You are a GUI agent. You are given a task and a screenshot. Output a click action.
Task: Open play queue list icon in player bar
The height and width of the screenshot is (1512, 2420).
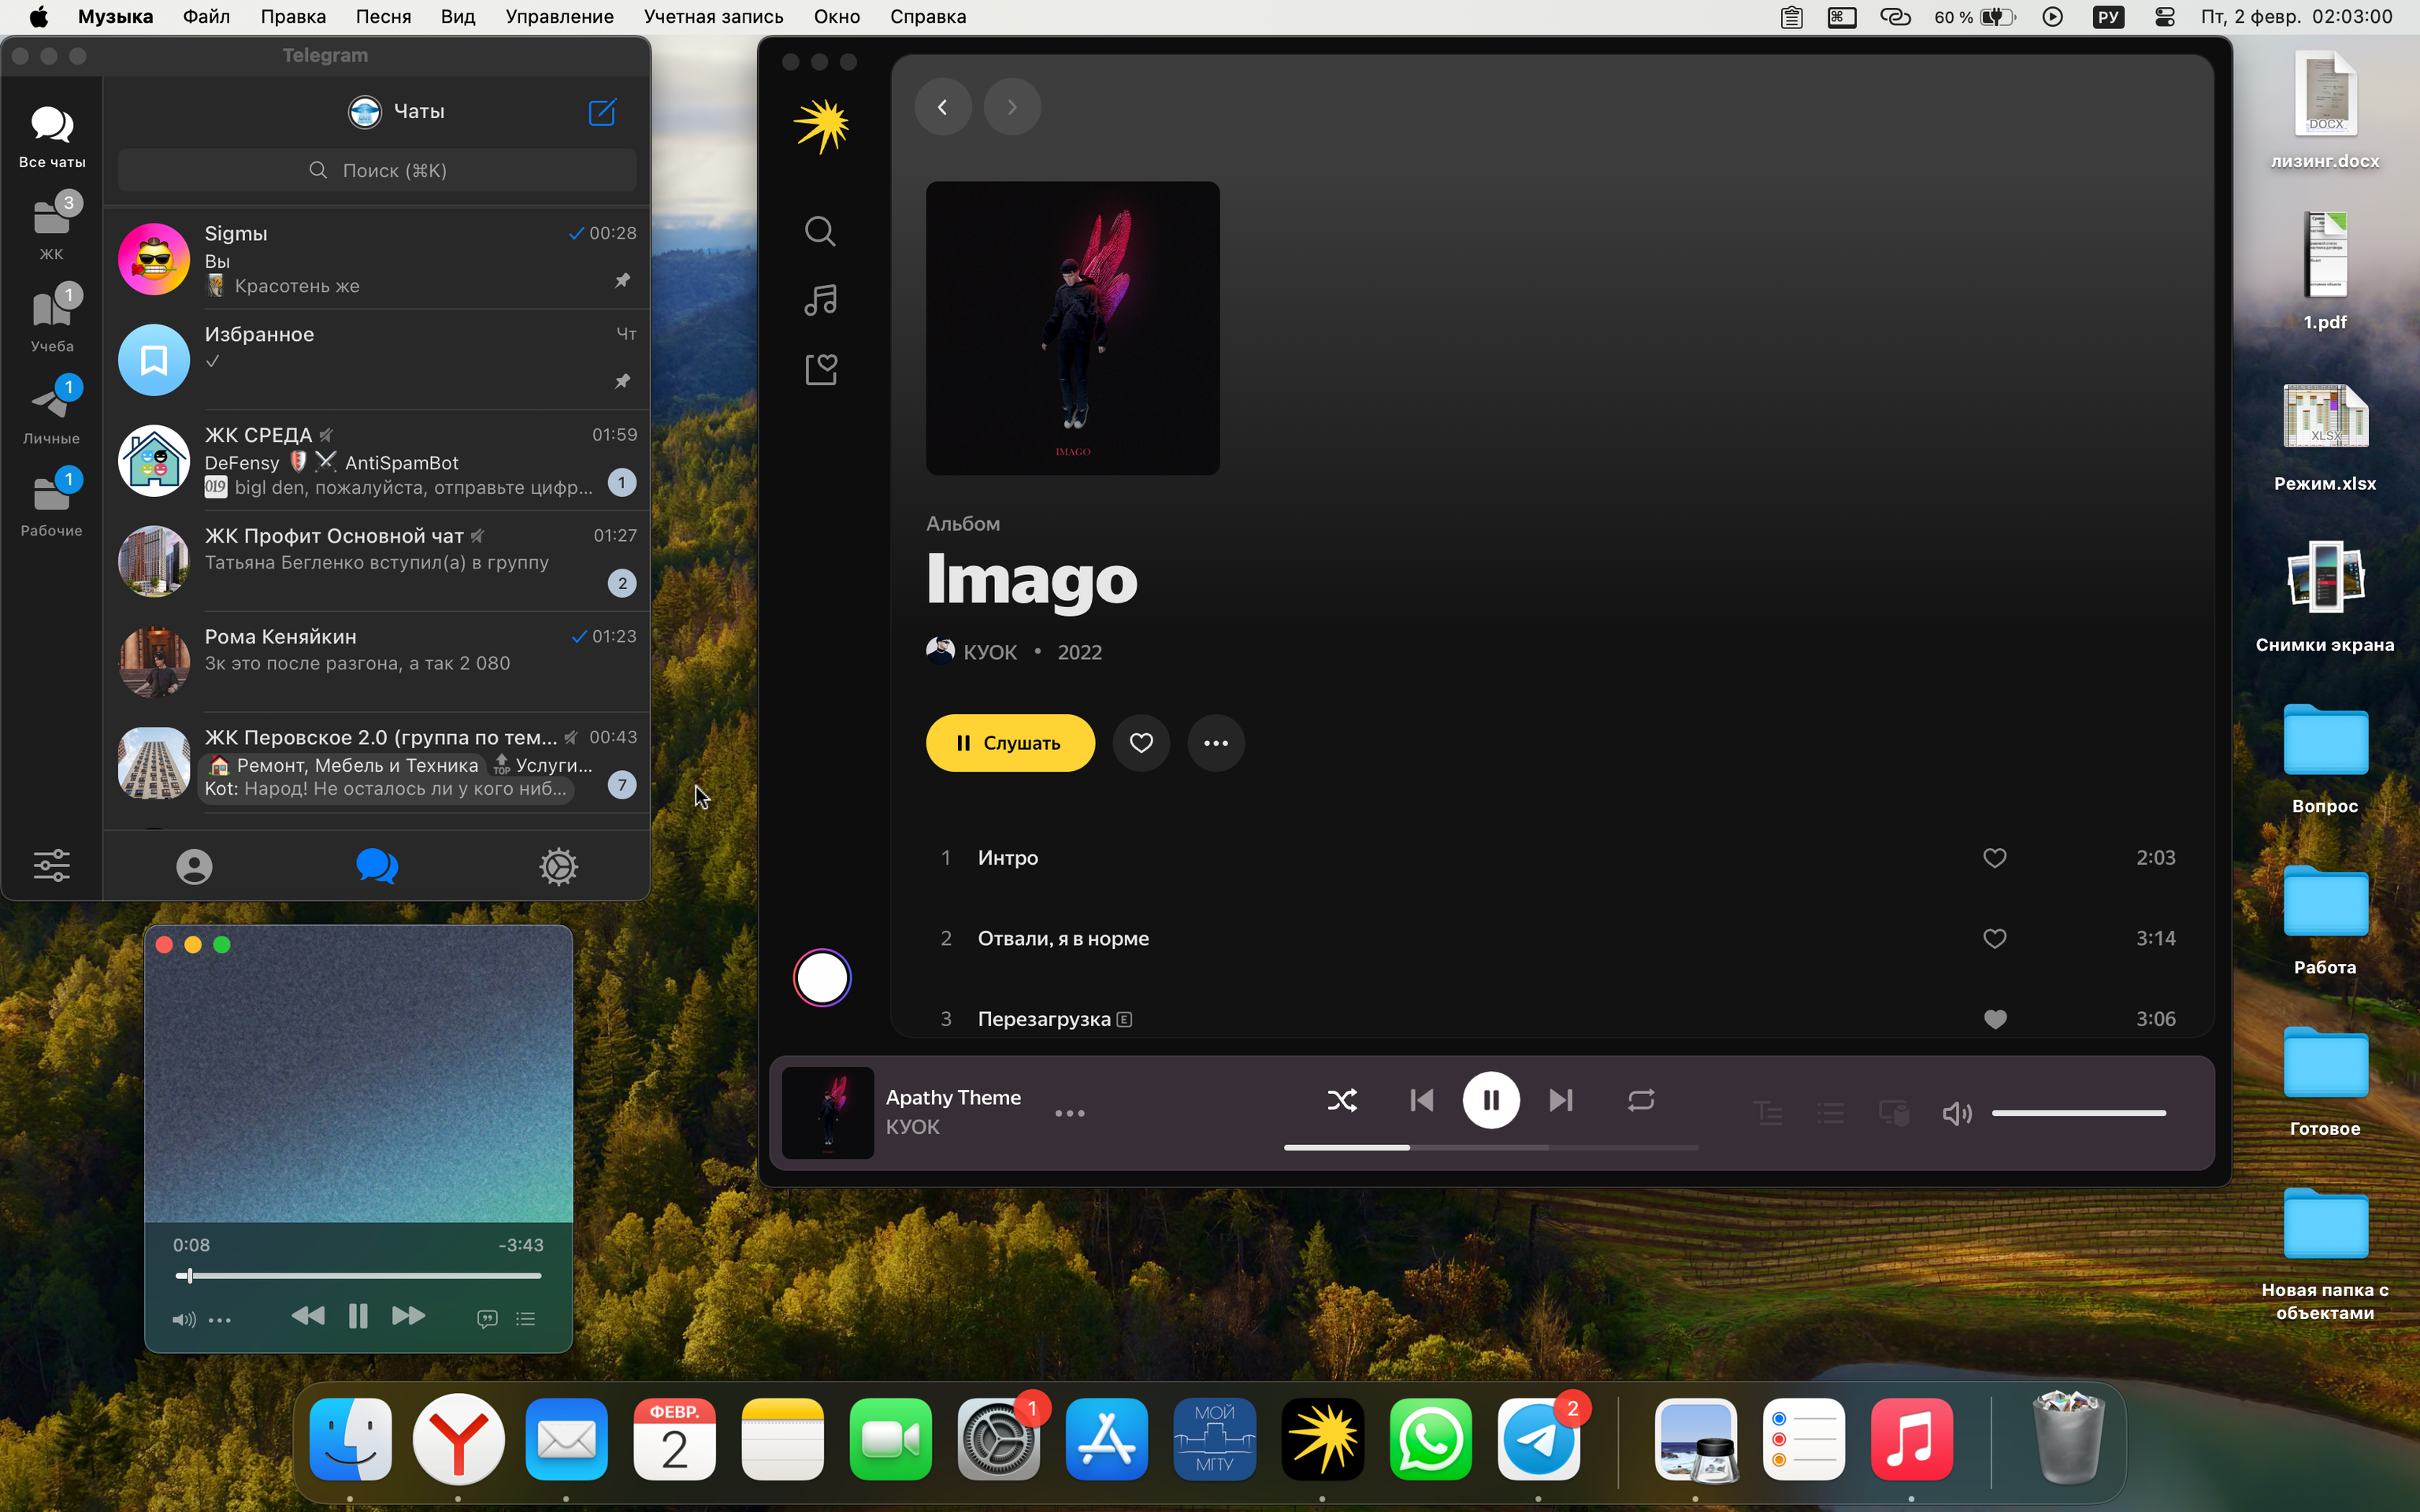tap(1830, 1113)
